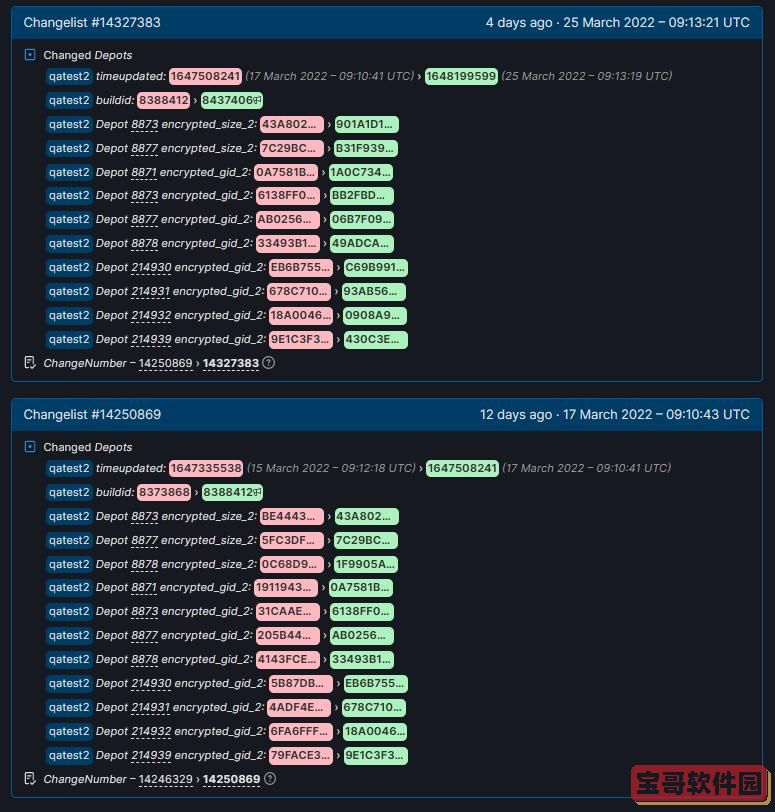Click old buildid value 8388412 in red
Image resolution: width=775 pixels, height=812 pixels.
point(164,100)
